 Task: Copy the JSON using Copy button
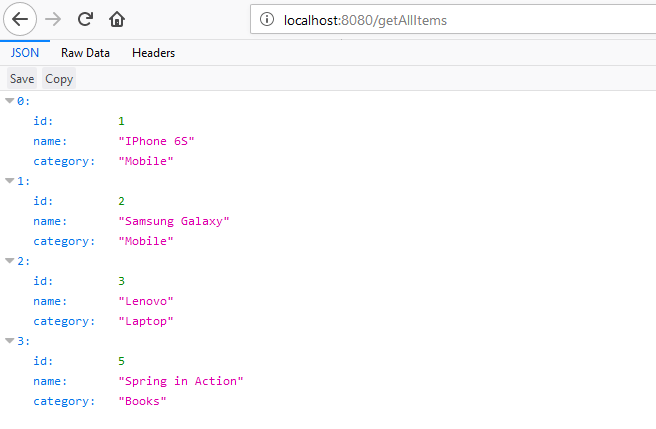tap(59, 79)
